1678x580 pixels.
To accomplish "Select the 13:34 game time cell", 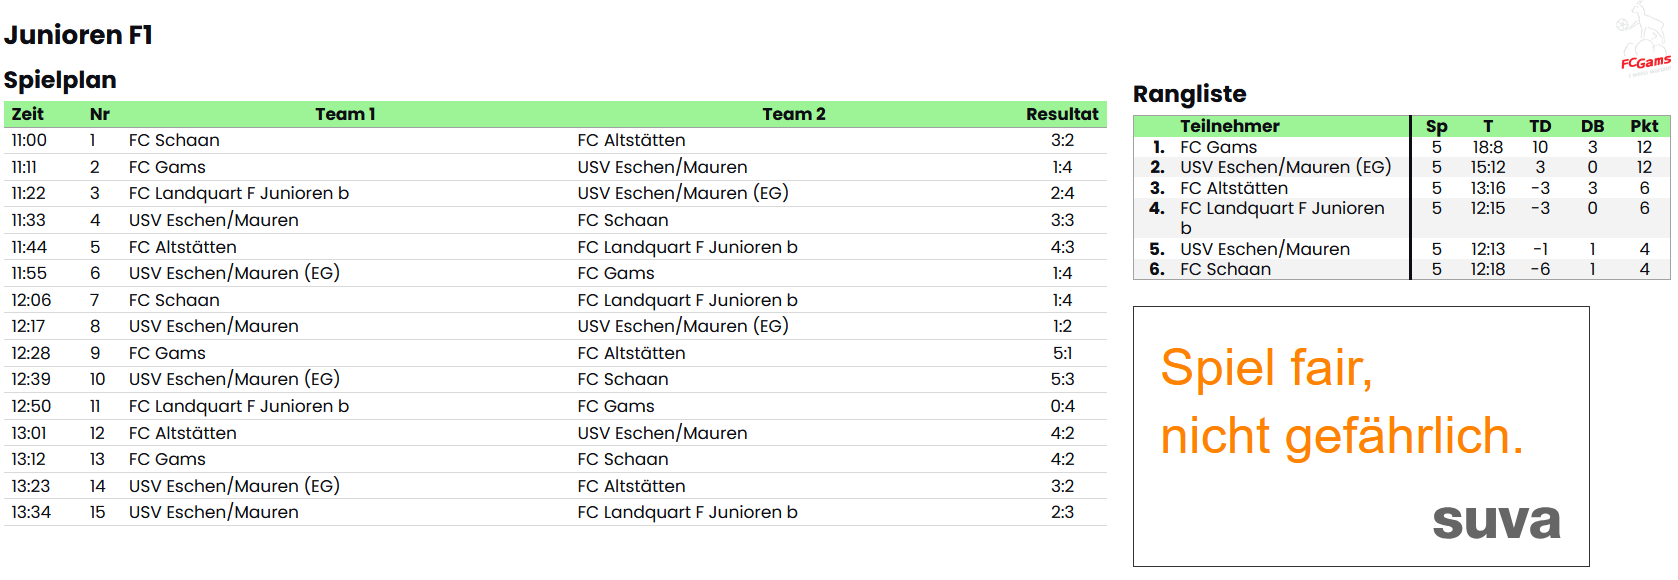I will [31, 512].
